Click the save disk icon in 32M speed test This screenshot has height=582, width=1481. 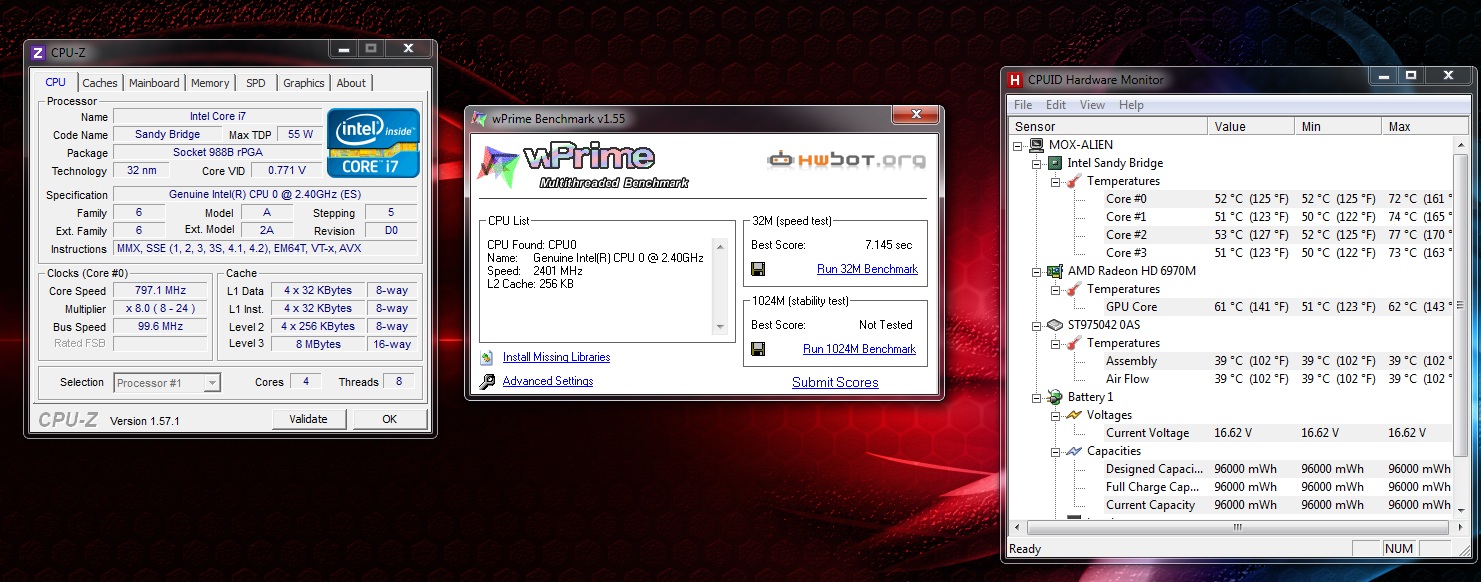(x=758, y=269)
